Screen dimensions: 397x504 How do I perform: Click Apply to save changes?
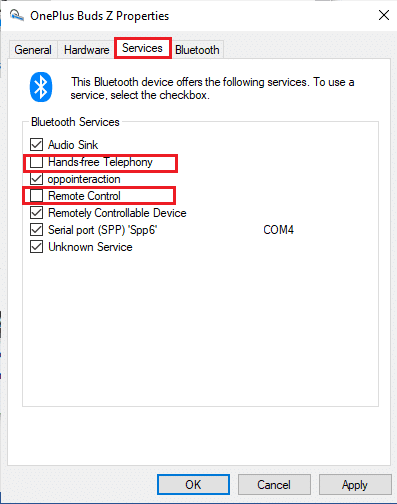click(355, 484)
